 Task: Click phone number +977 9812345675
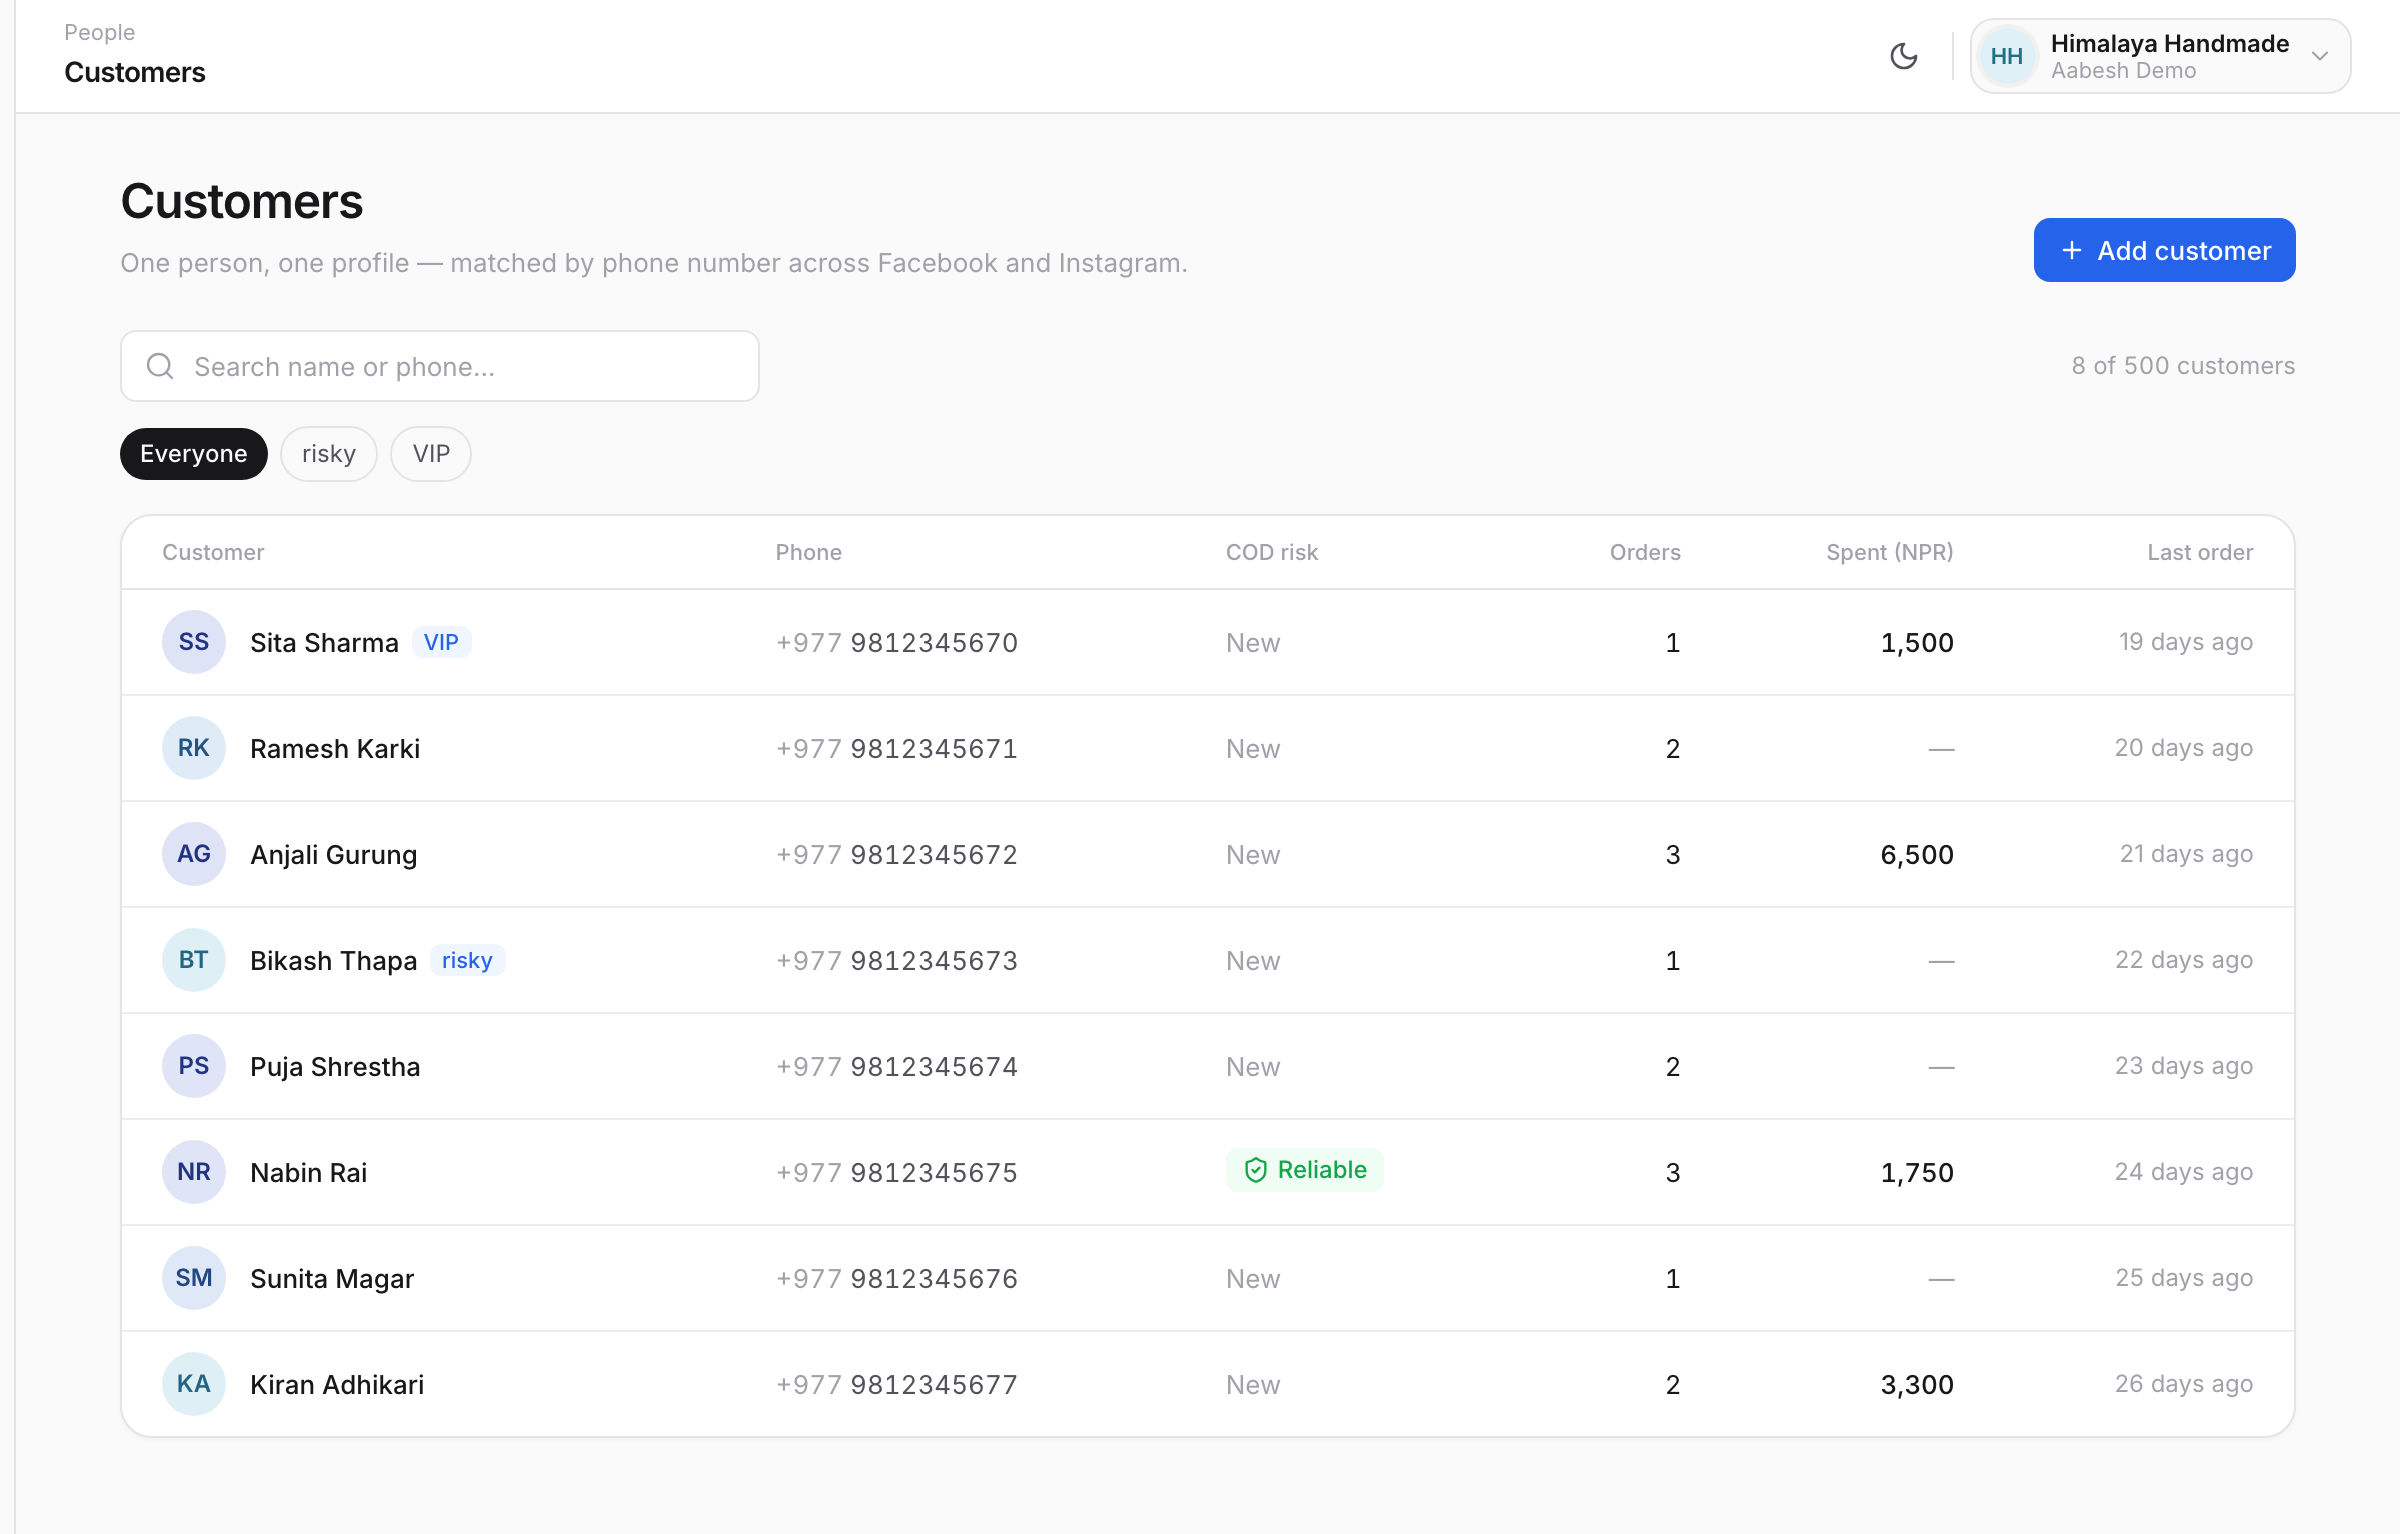(x=897, y=1173)
